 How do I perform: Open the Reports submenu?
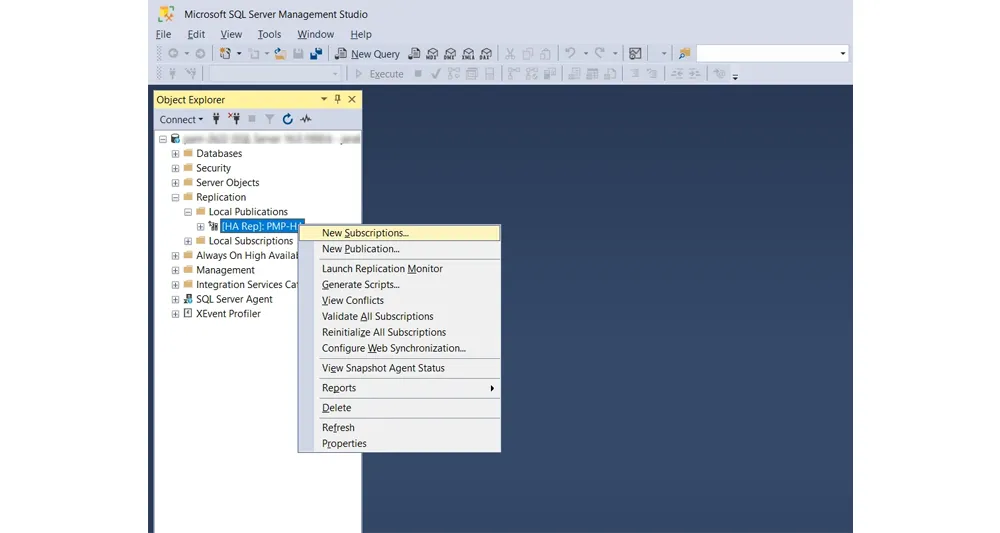(399, 388)
